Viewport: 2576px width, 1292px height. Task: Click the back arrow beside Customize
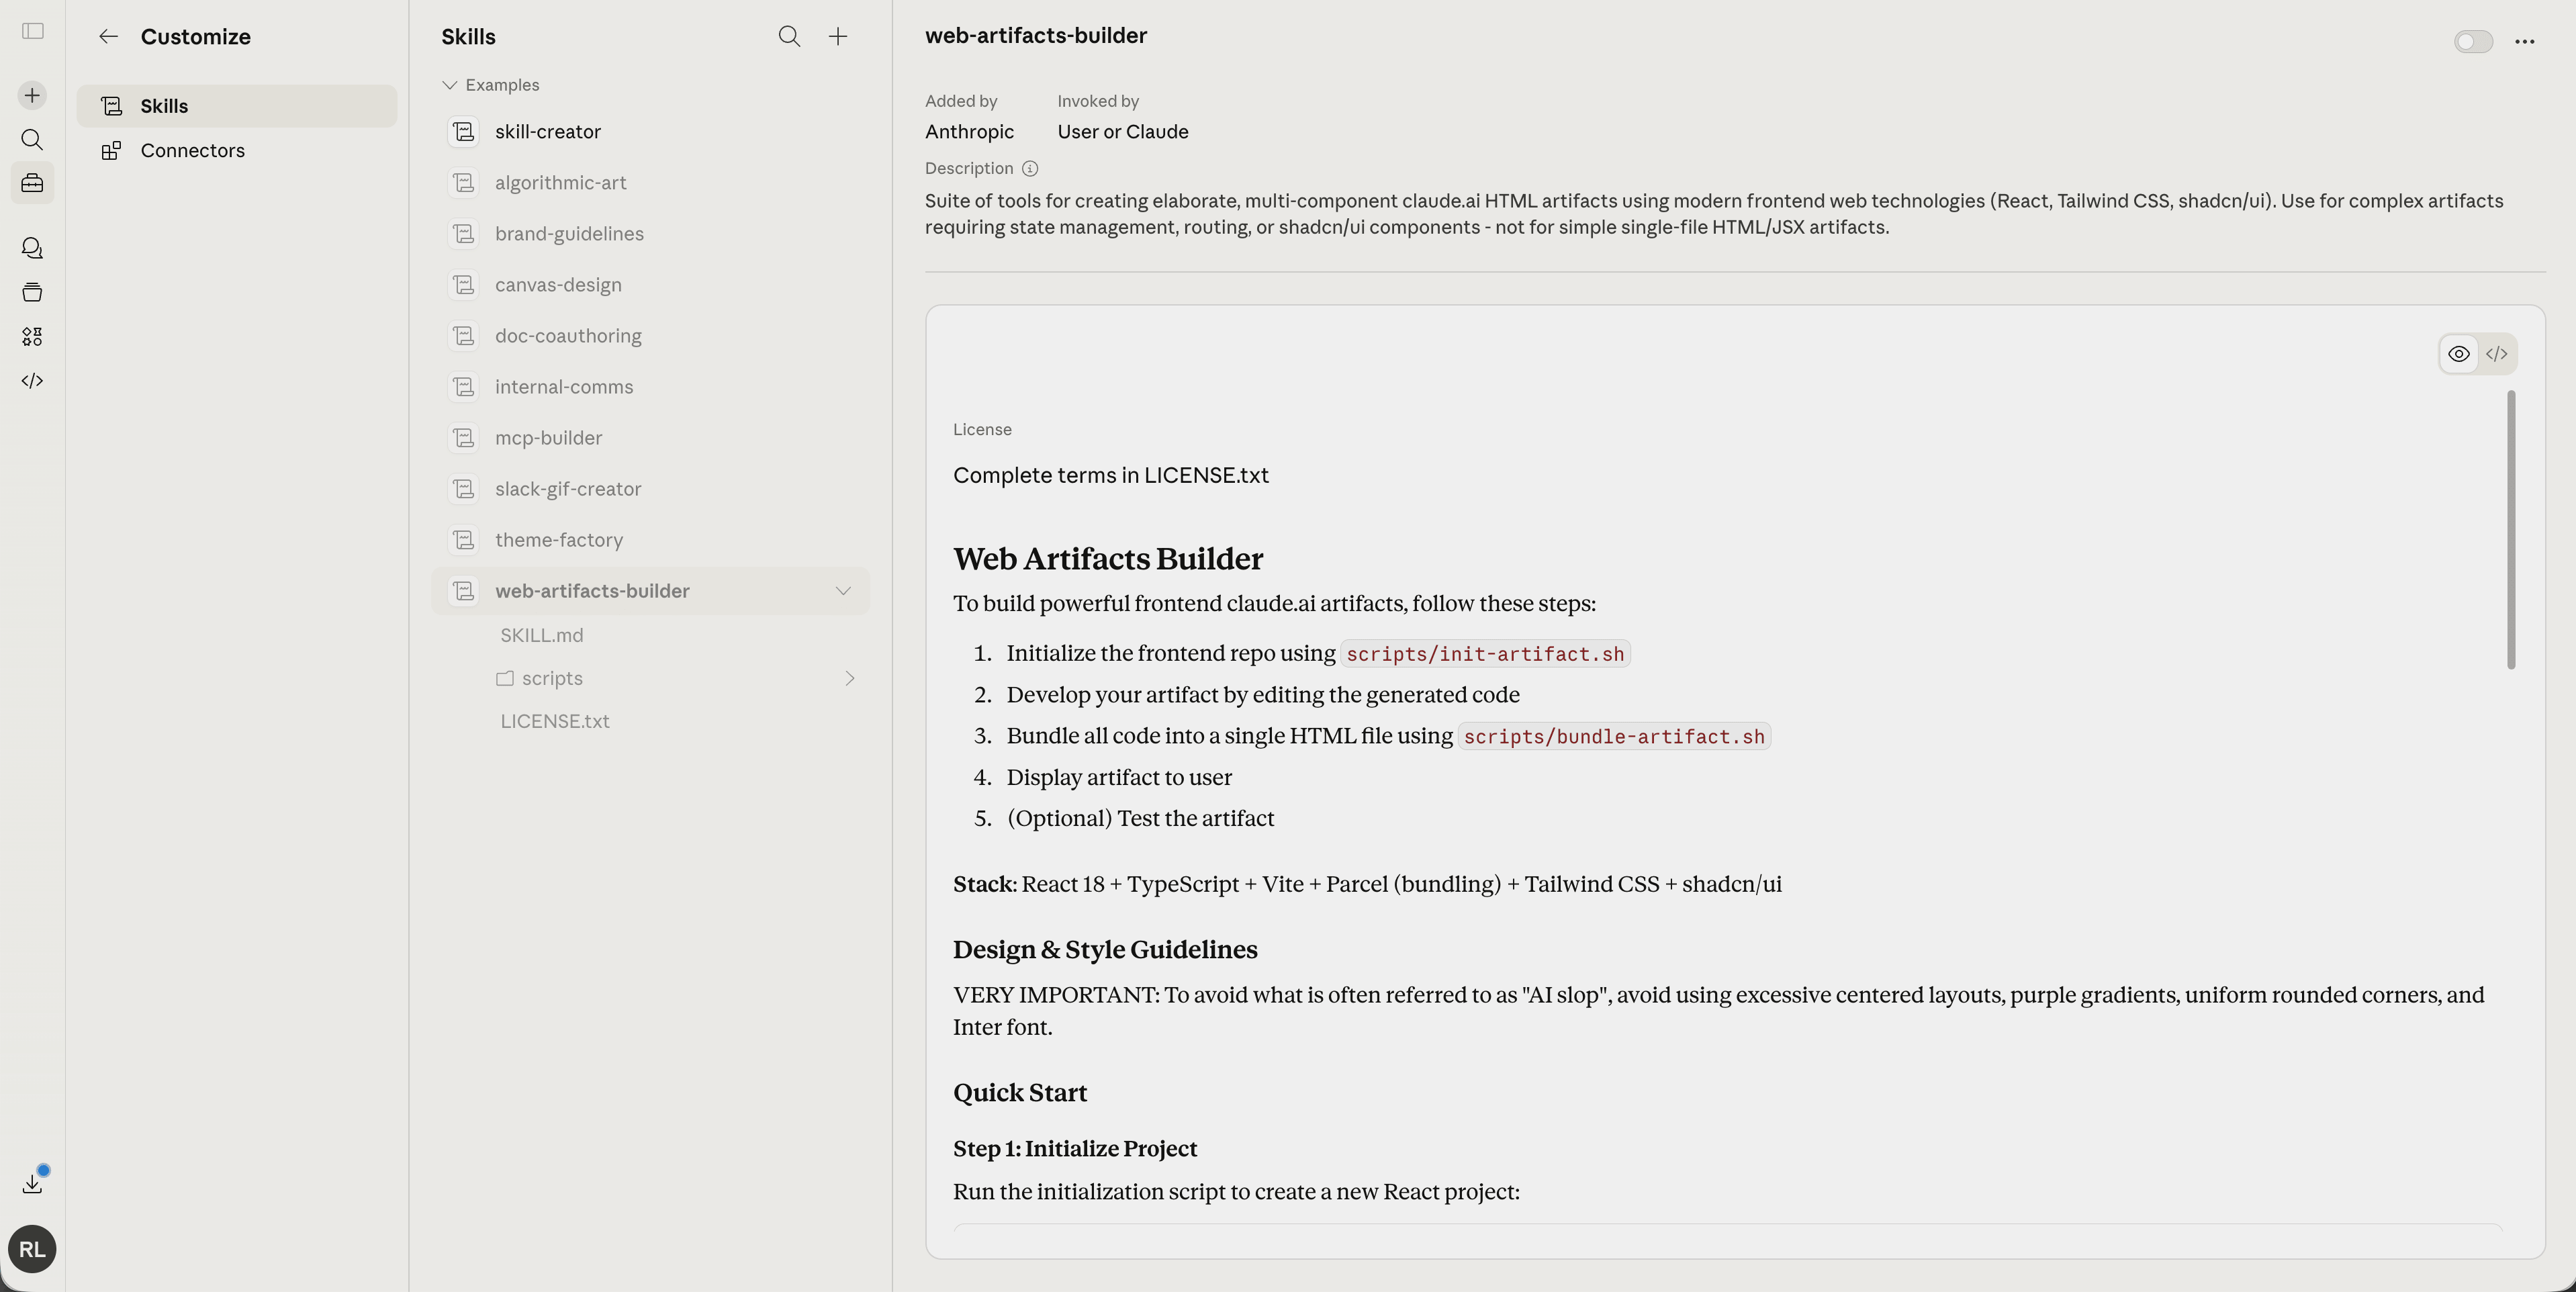point(108,37)
